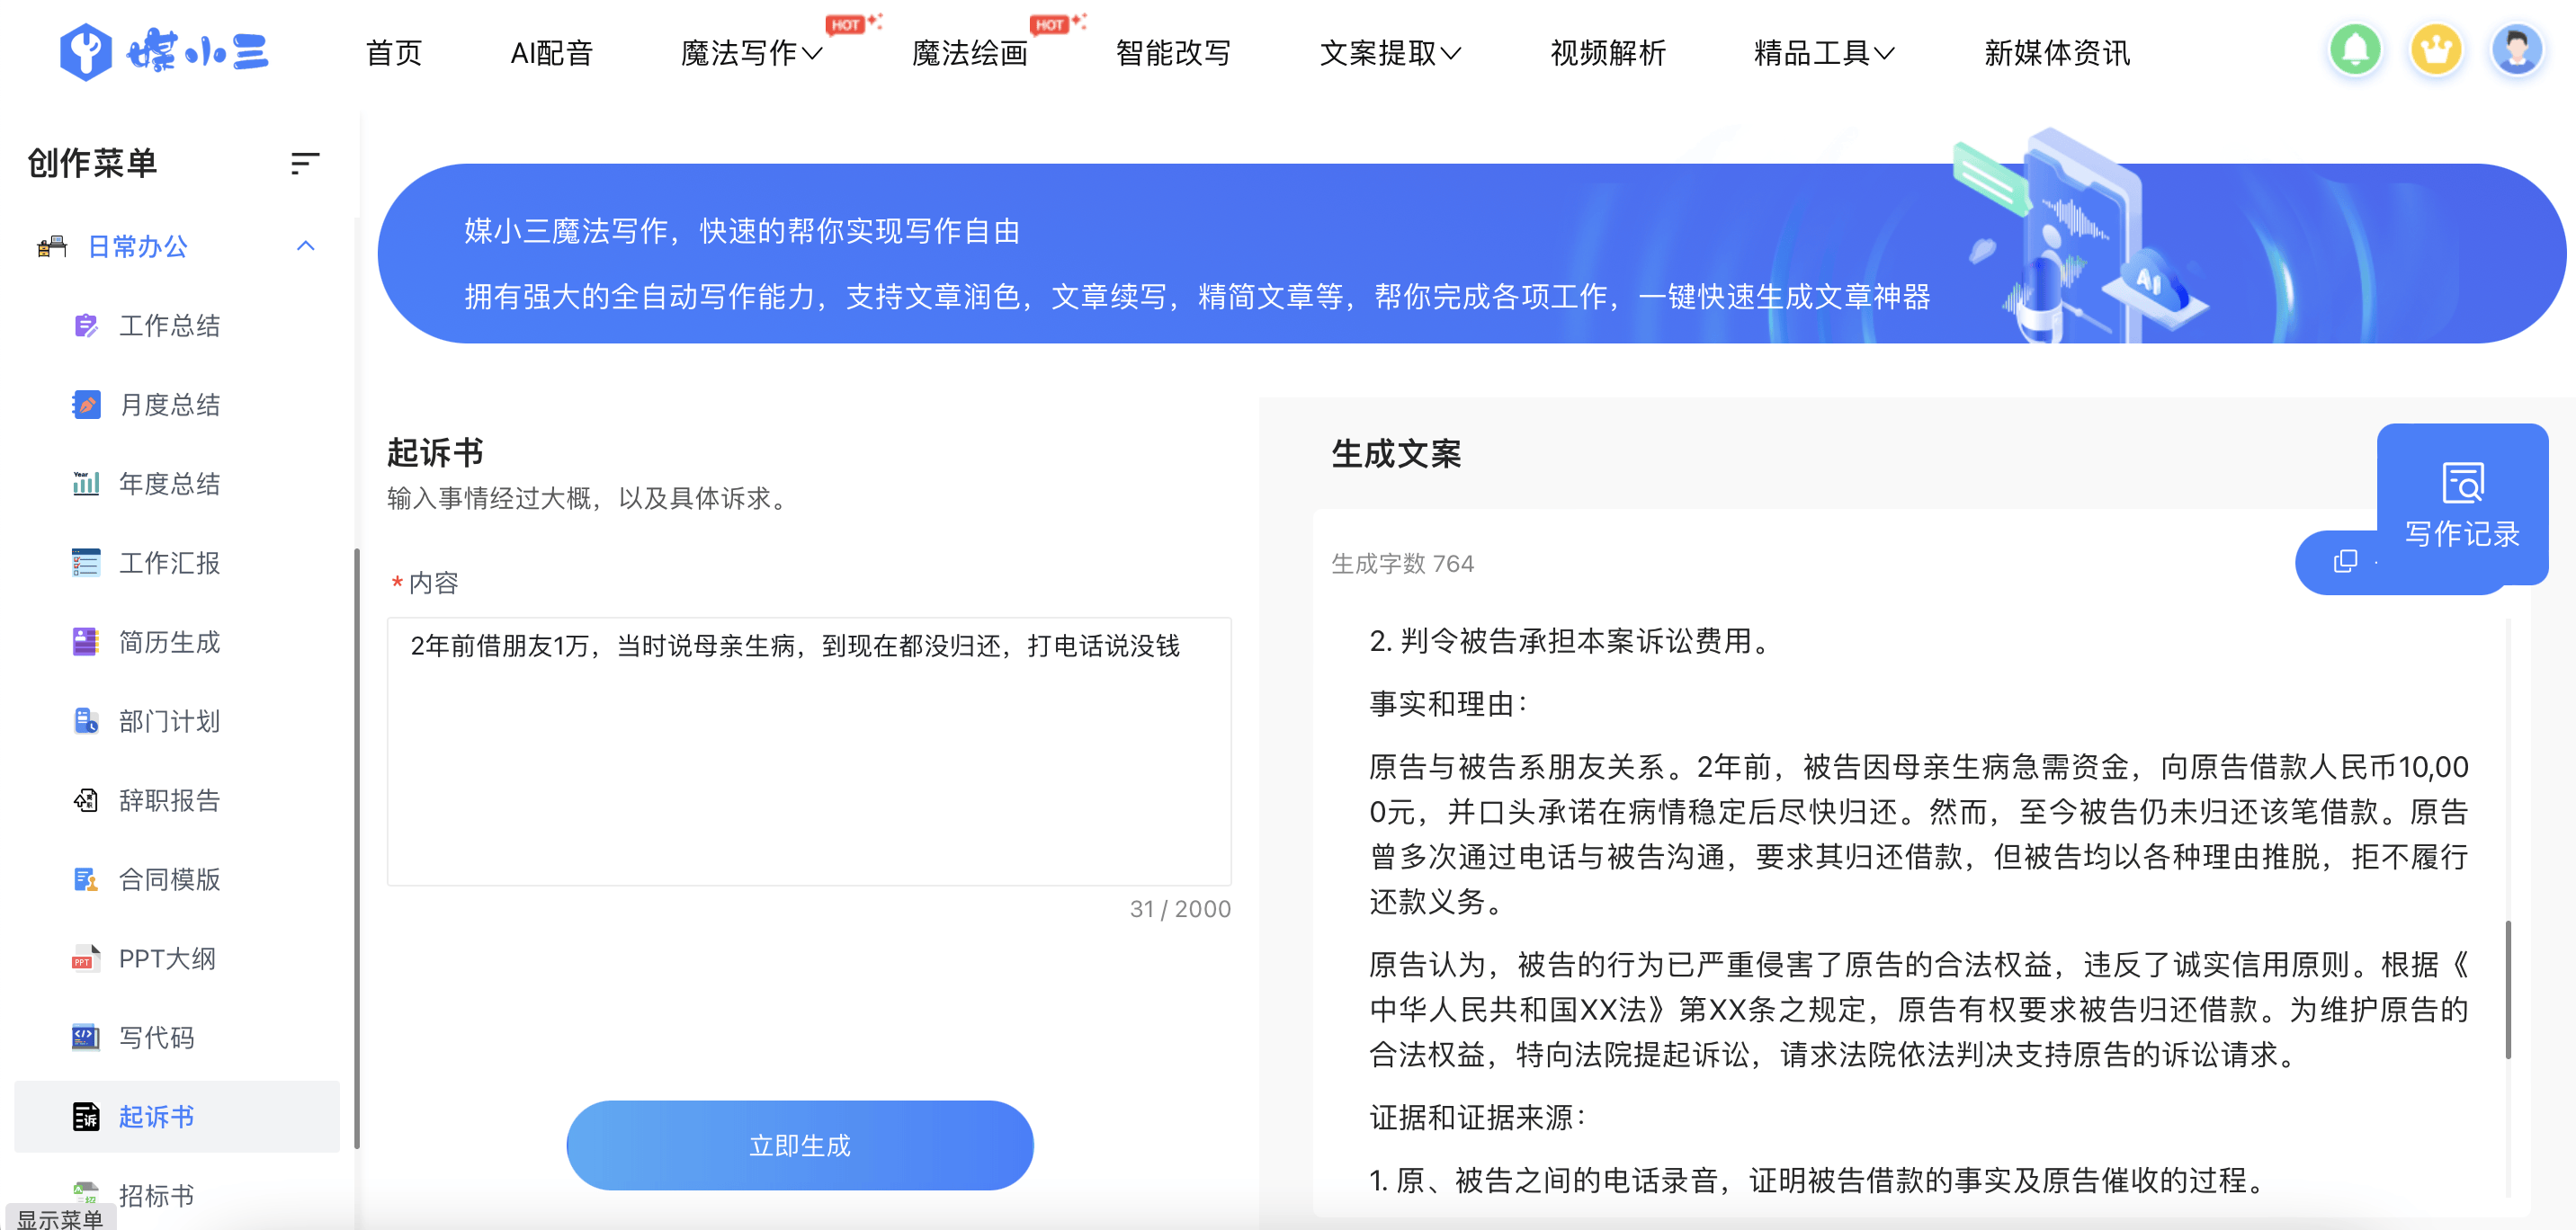
Task: Open the 视频解析 nav item
Action: coord(1607,53)
